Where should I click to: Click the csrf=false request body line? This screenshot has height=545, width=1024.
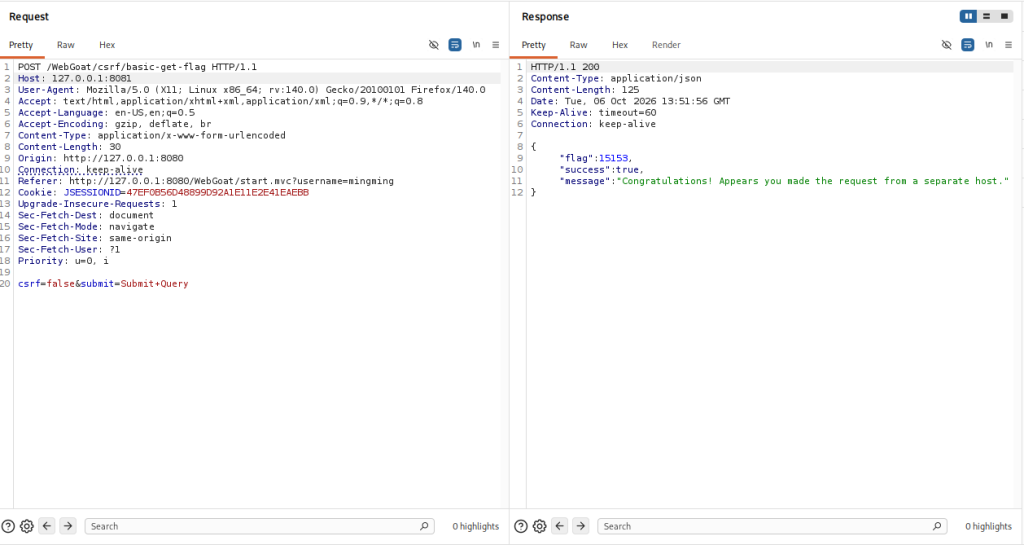(103, 284)
